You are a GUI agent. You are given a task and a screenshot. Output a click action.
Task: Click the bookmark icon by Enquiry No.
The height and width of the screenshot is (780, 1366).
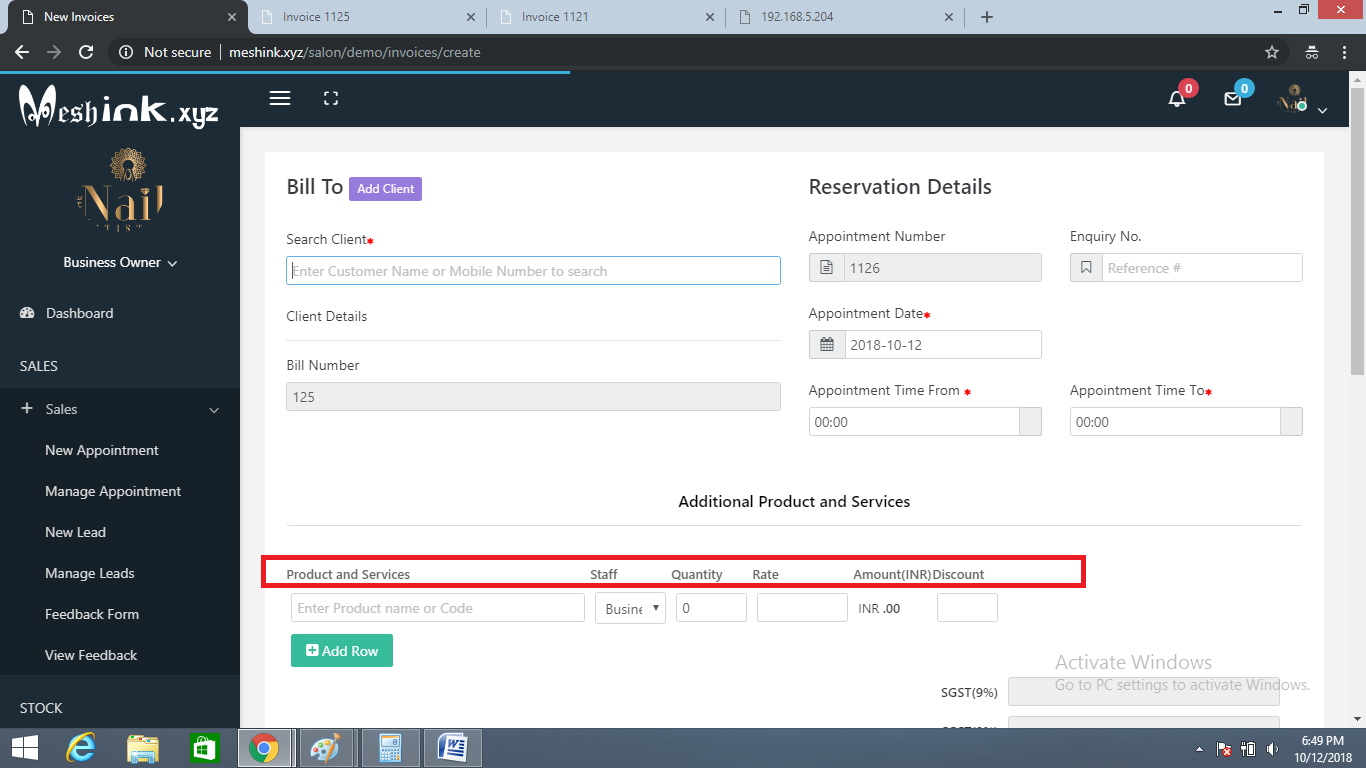click(x=1086, y=268)
